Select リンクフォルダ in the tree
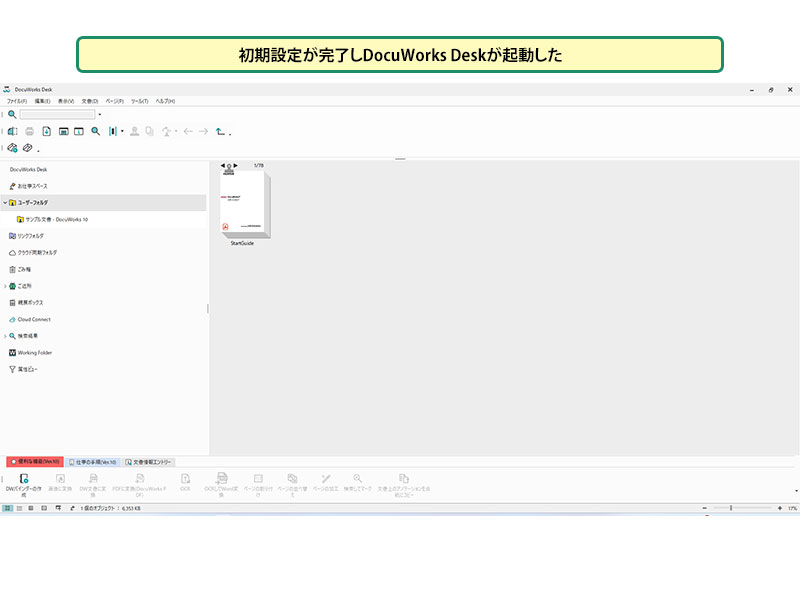This screenshot has width=800, height=600. [27, 236]
